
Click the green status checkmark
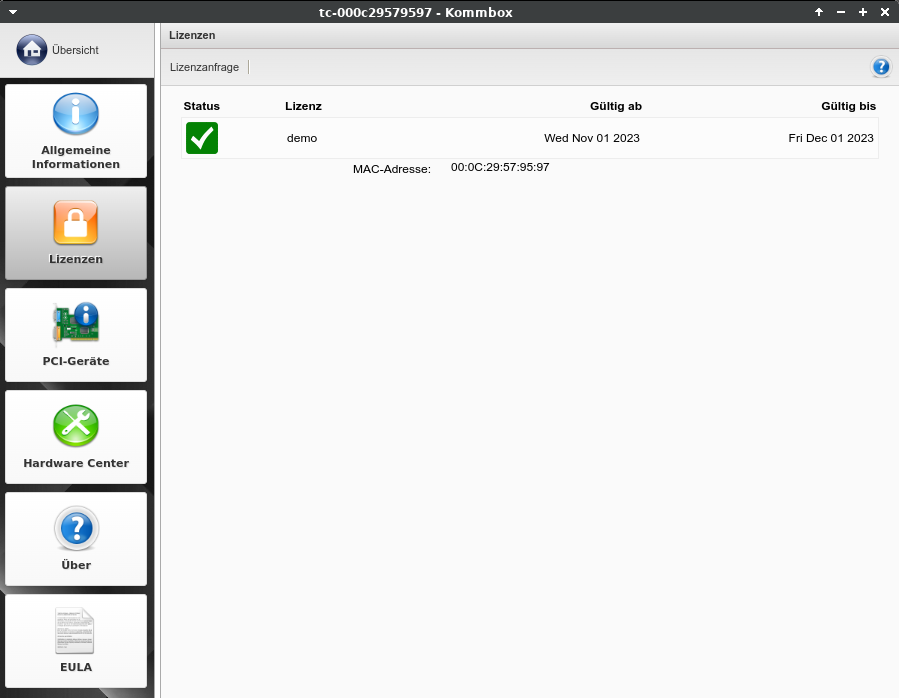tap(202, 138)
